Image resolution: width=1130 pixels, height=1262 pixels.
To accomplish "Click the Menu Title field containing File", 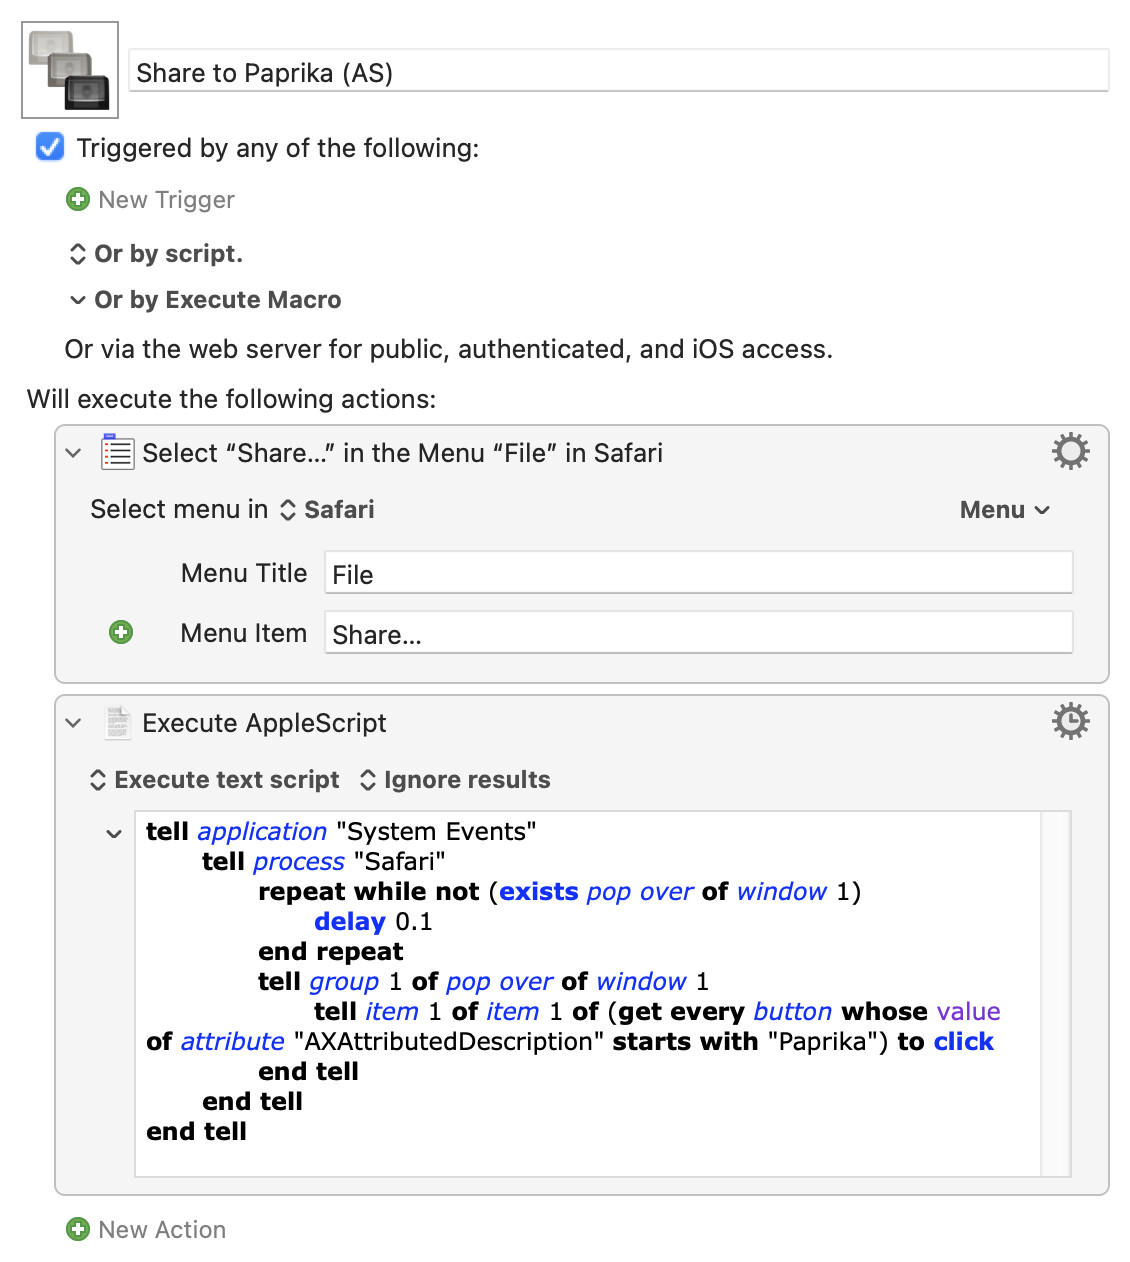I will pos(698,574).
